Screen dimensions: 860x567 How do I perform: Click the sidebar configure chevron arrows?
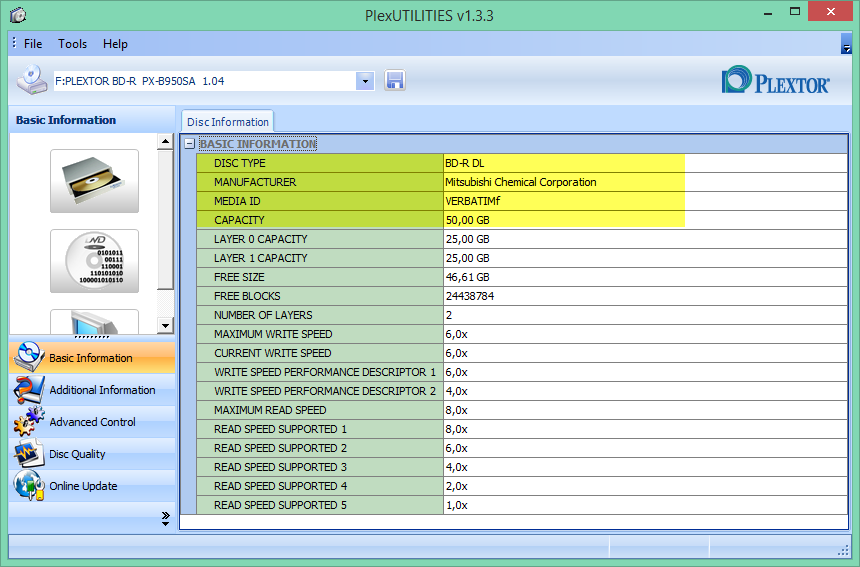pos(166,519)
